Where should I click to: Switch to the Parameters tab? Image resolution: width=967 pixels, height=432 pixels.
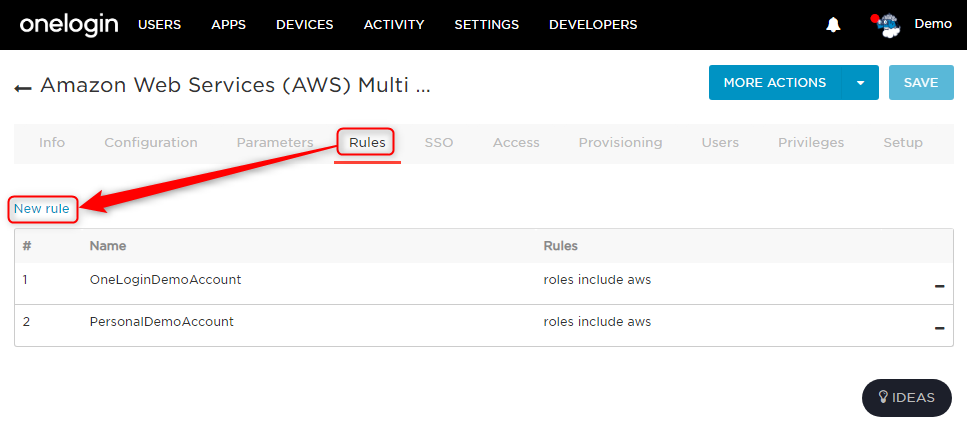click(275, 143)
